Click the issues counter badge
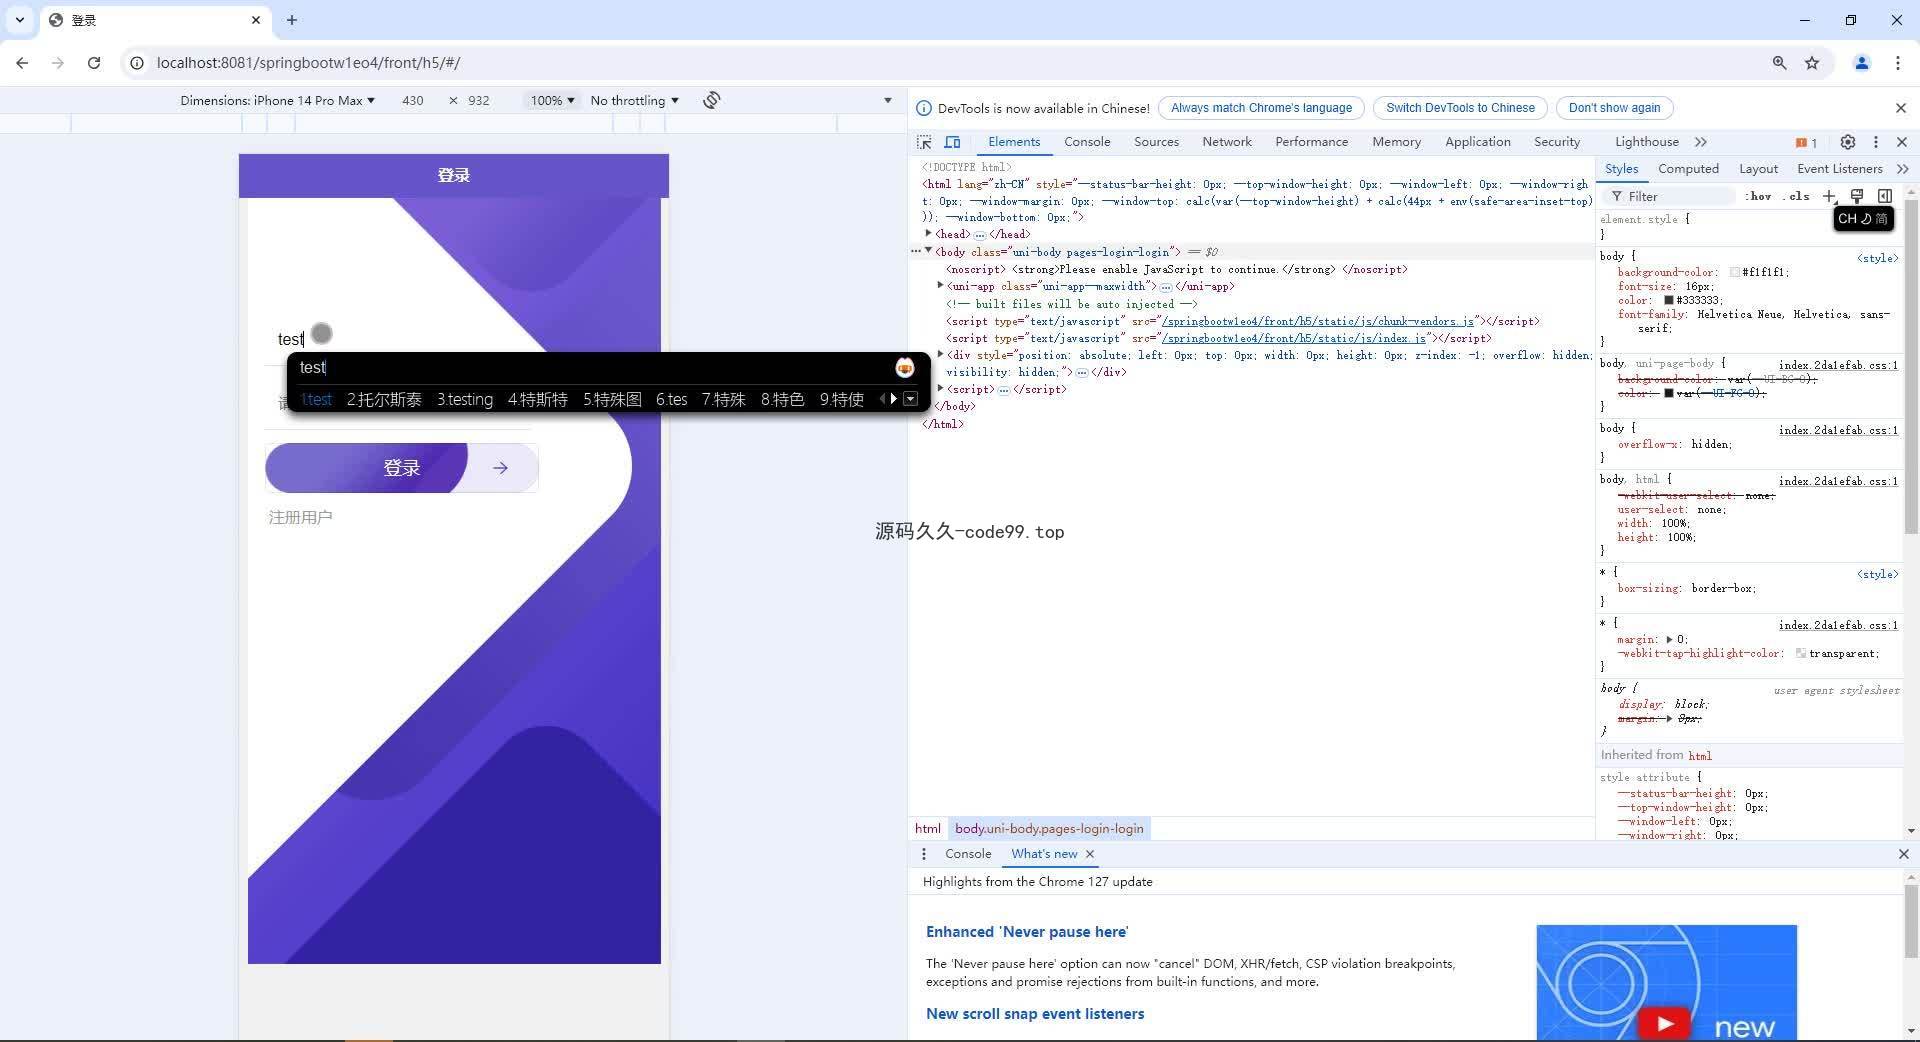 (1806, 142)
